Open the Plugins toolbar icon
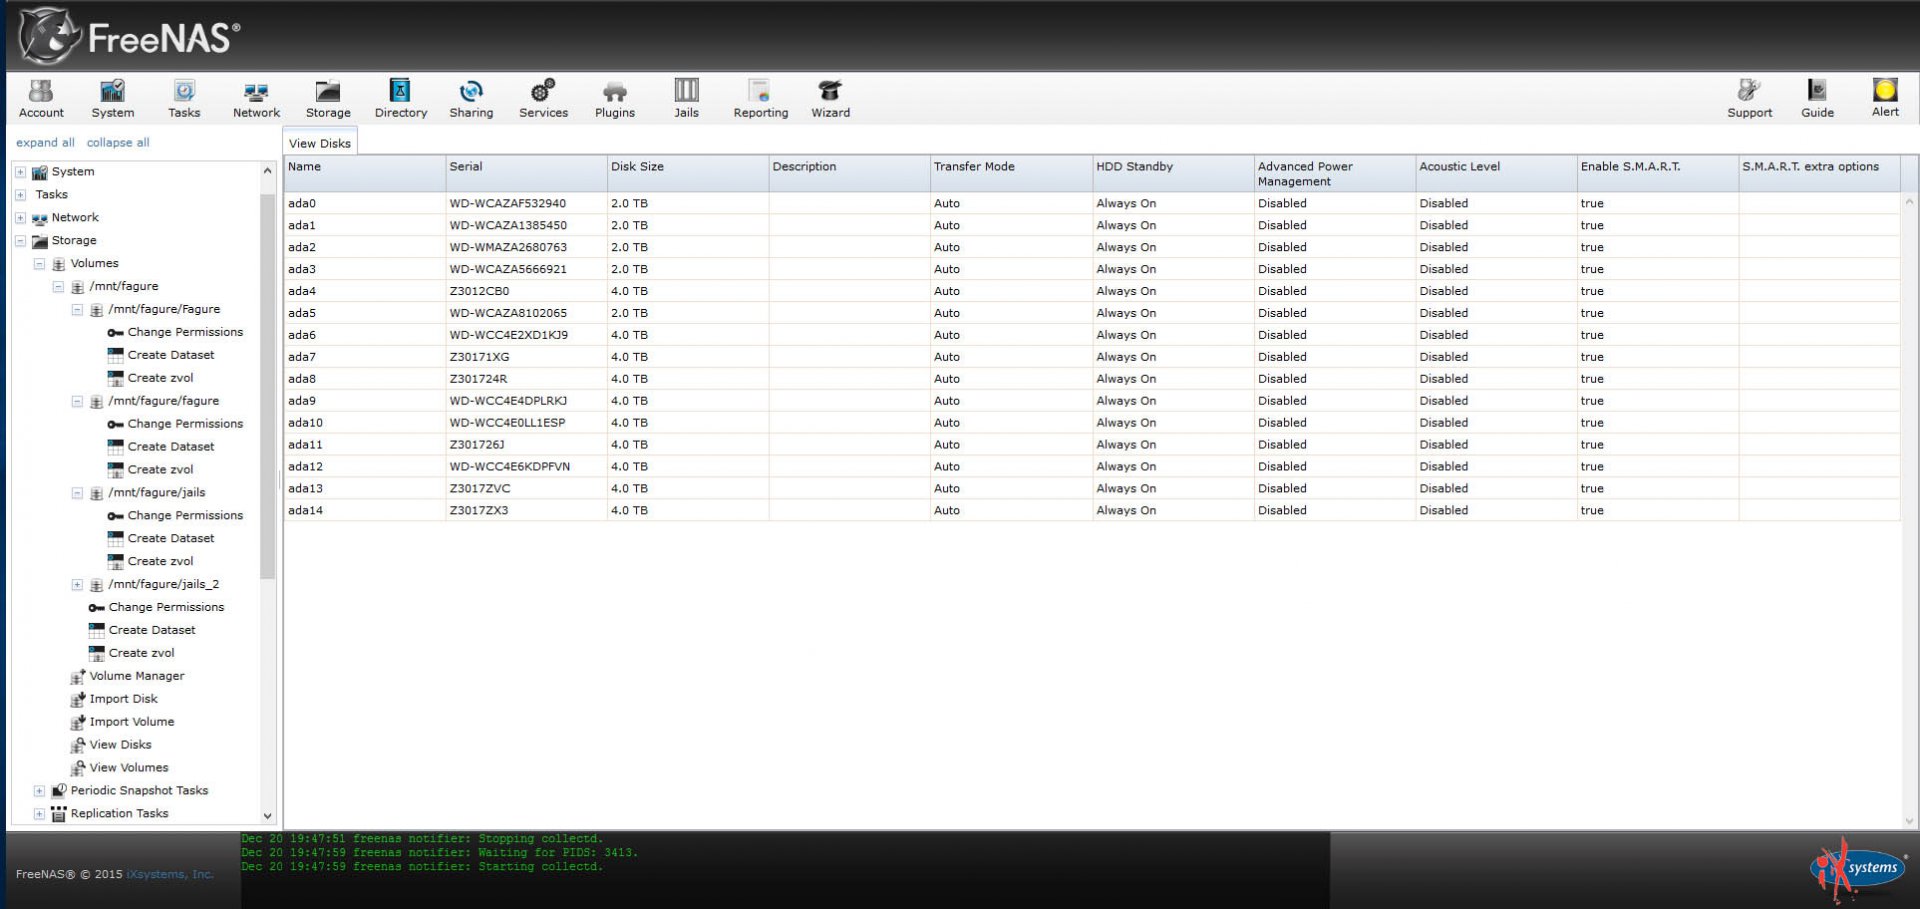The height and width of the screenshot is (909, 1920). point(615,98)
